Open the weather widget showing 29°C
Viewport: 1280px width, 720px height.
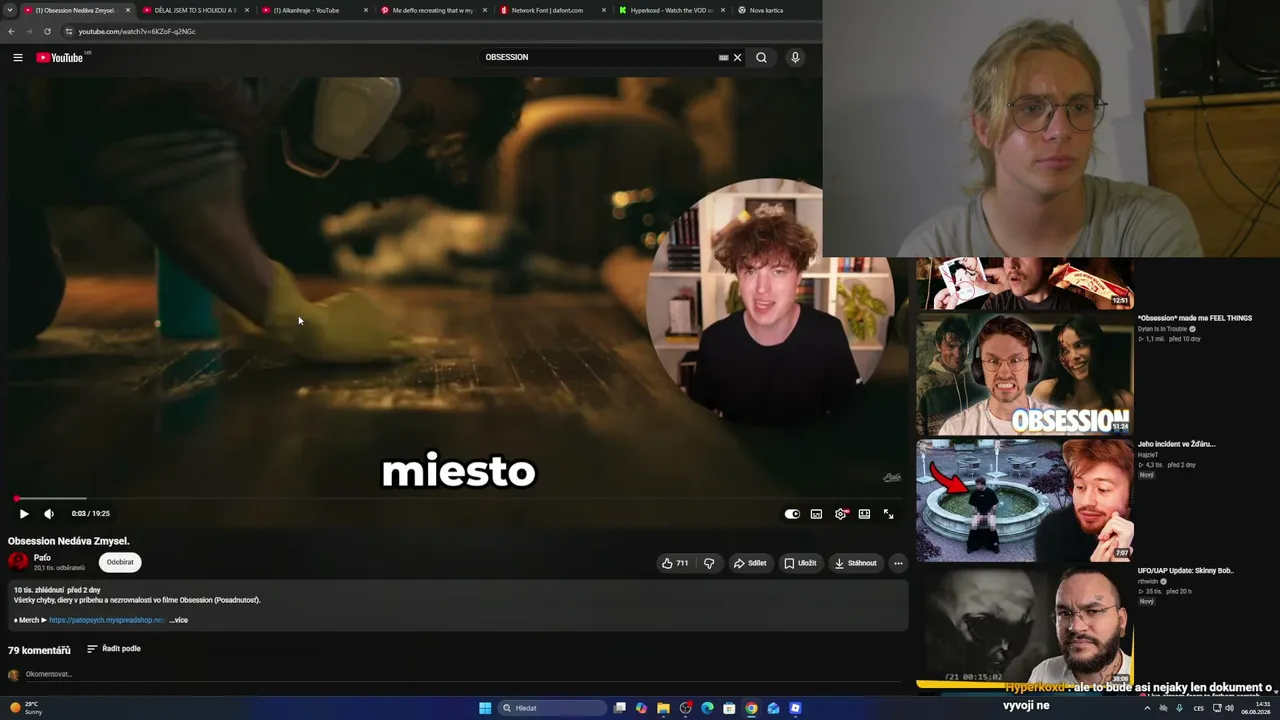(26, 708)
